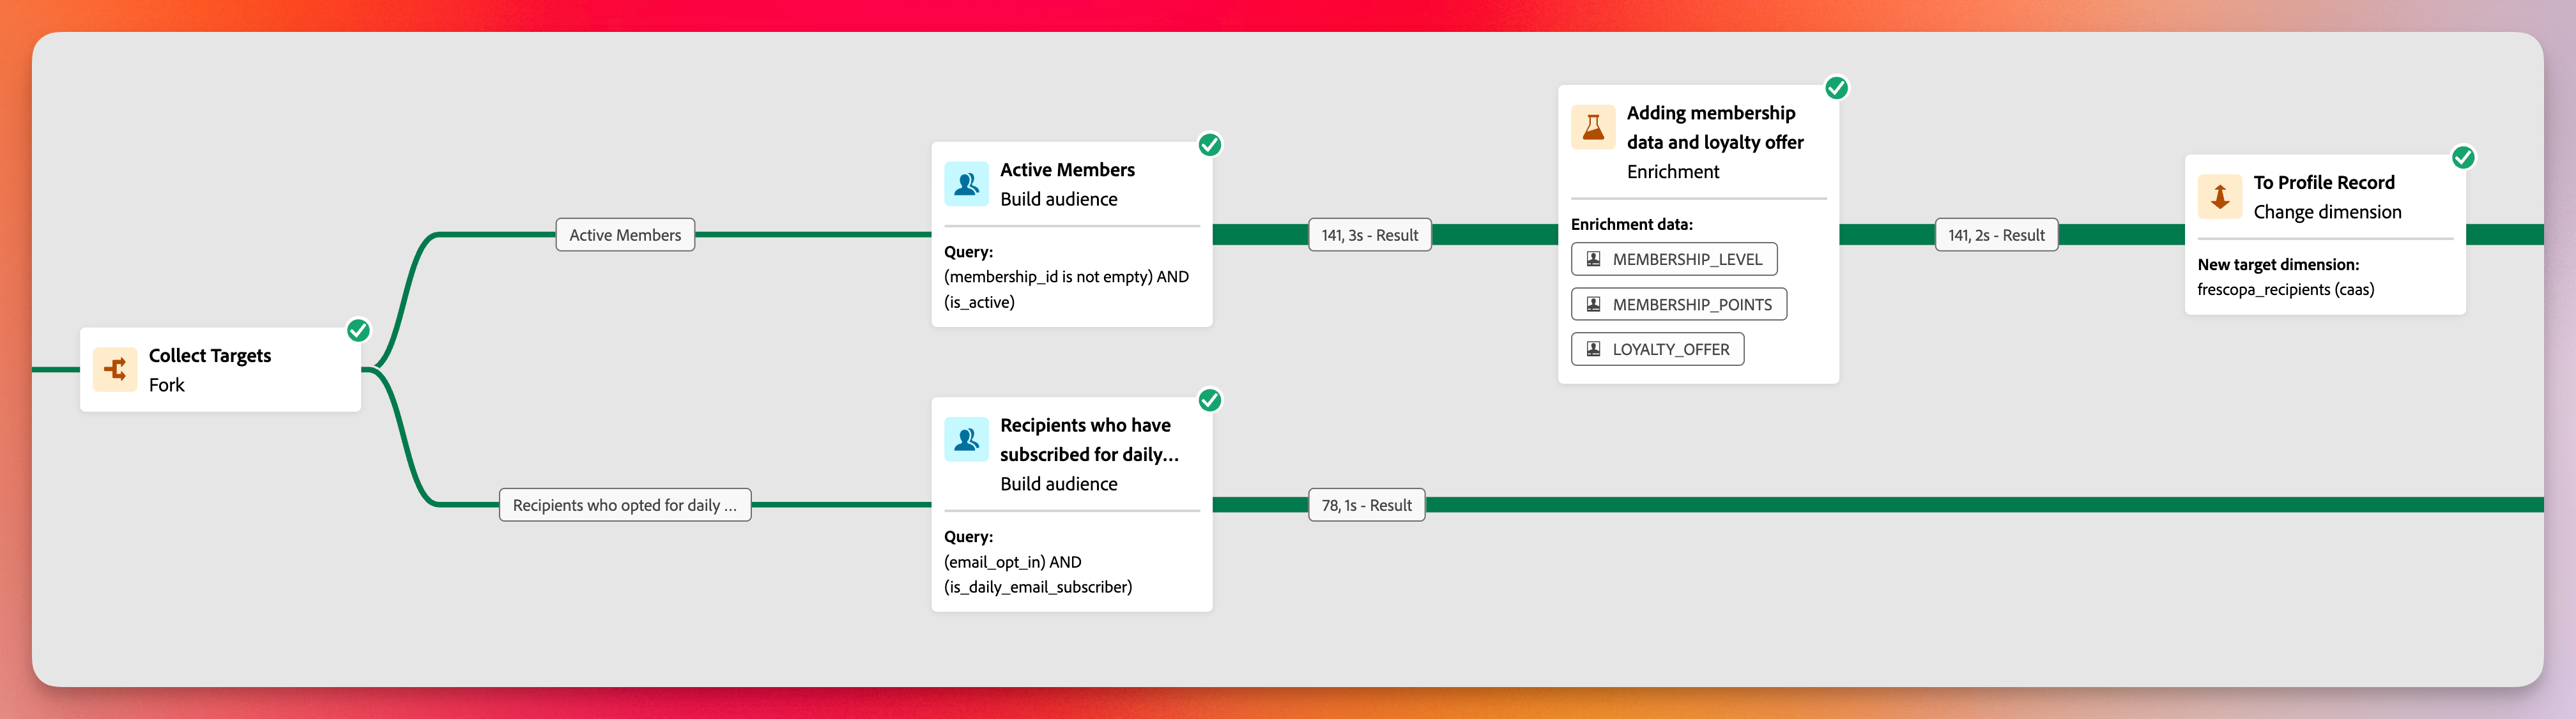Select the 'Recipients who opted for daily' transition label
The width and height of the screenshot is (2576, 719).
tap(625, 505)
